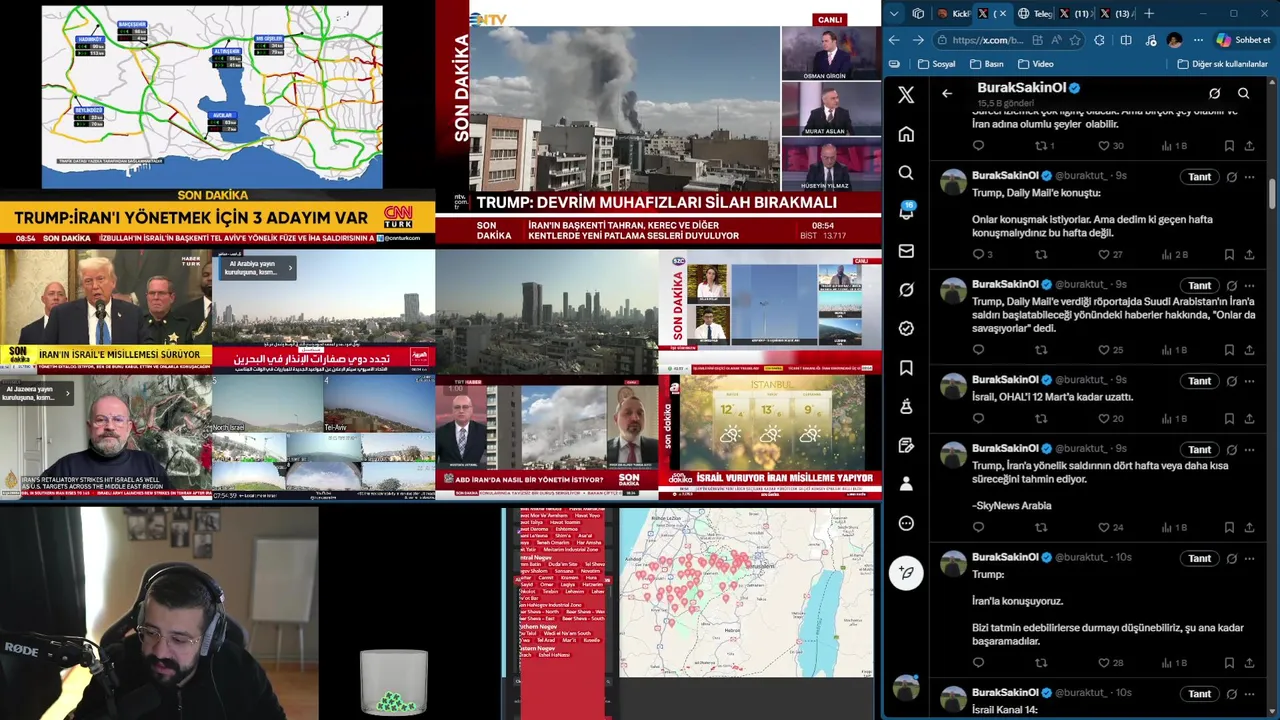The width and height of the screenshot is (1280, 720).
Task: Open Explore search in X sidebar
Action: [906, 173]
